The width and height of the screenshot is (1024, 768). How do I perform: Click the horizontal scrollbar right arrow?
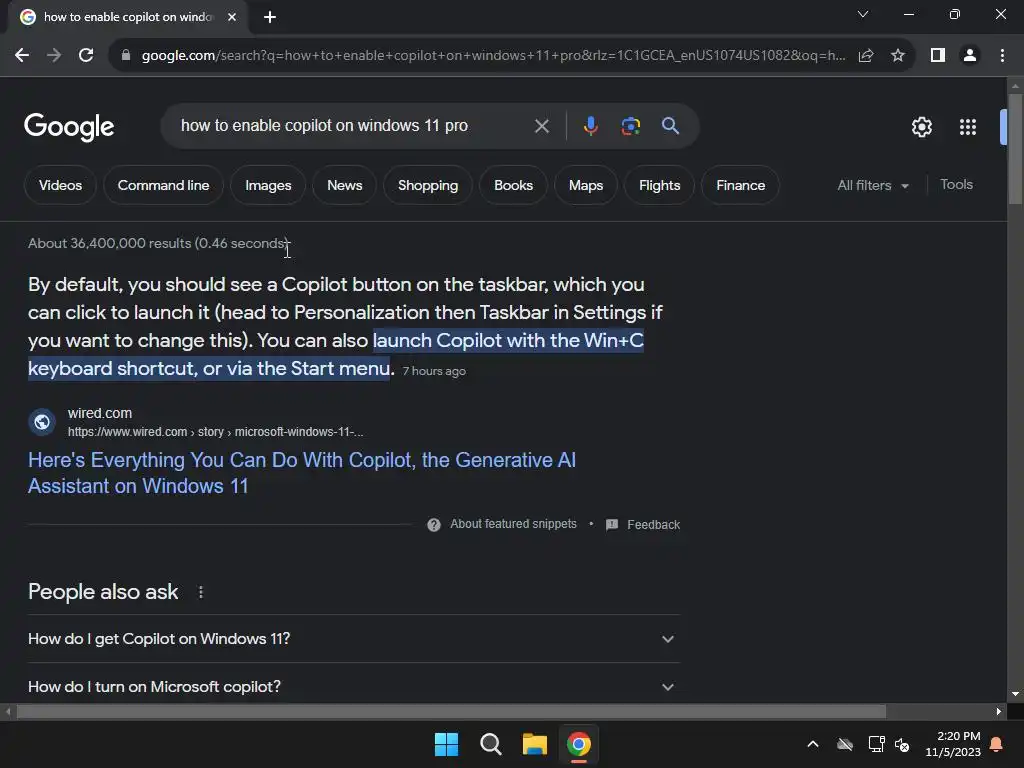[x=999, y=711]
